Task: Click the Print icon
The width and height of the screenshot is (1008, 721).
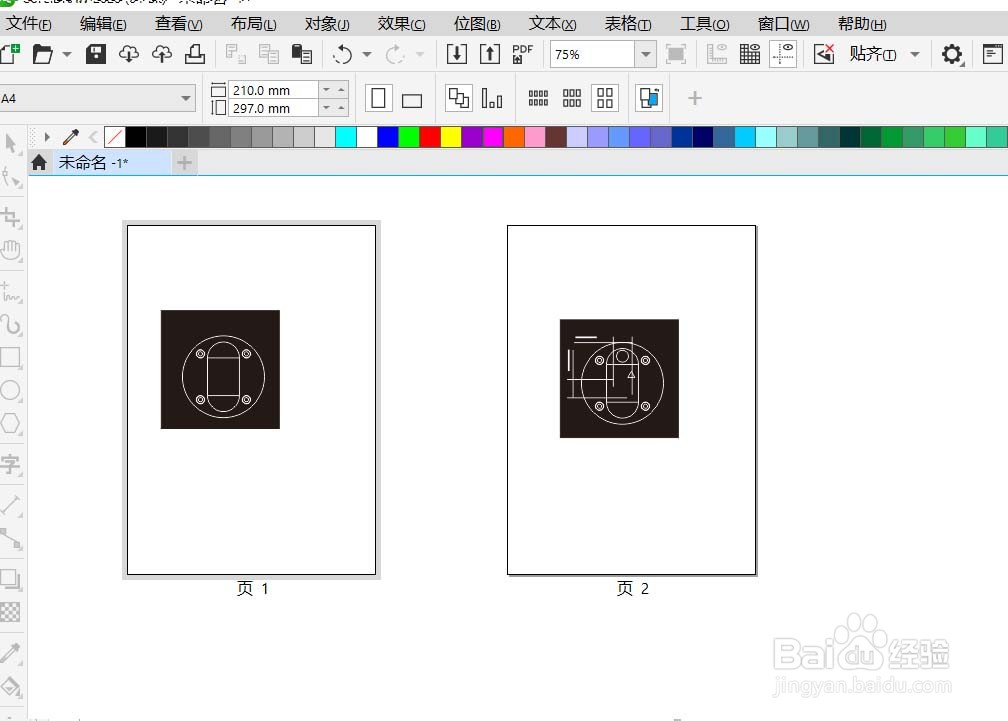Action: point(195,54)
